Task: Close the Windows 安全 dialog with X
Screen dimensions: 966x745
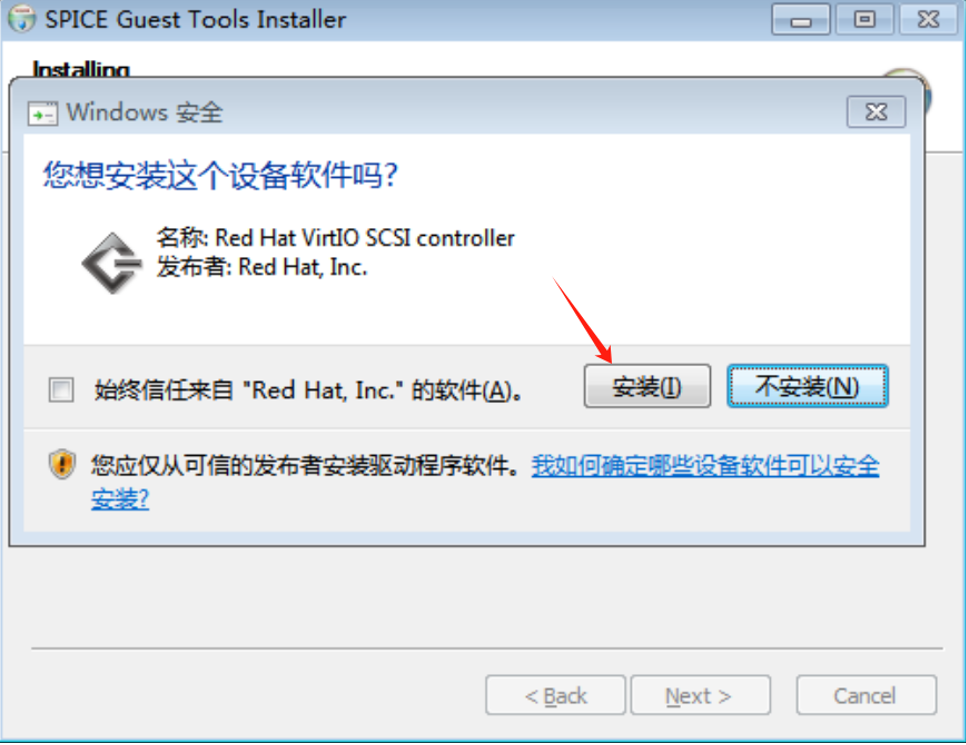Action: click(876, 112)
